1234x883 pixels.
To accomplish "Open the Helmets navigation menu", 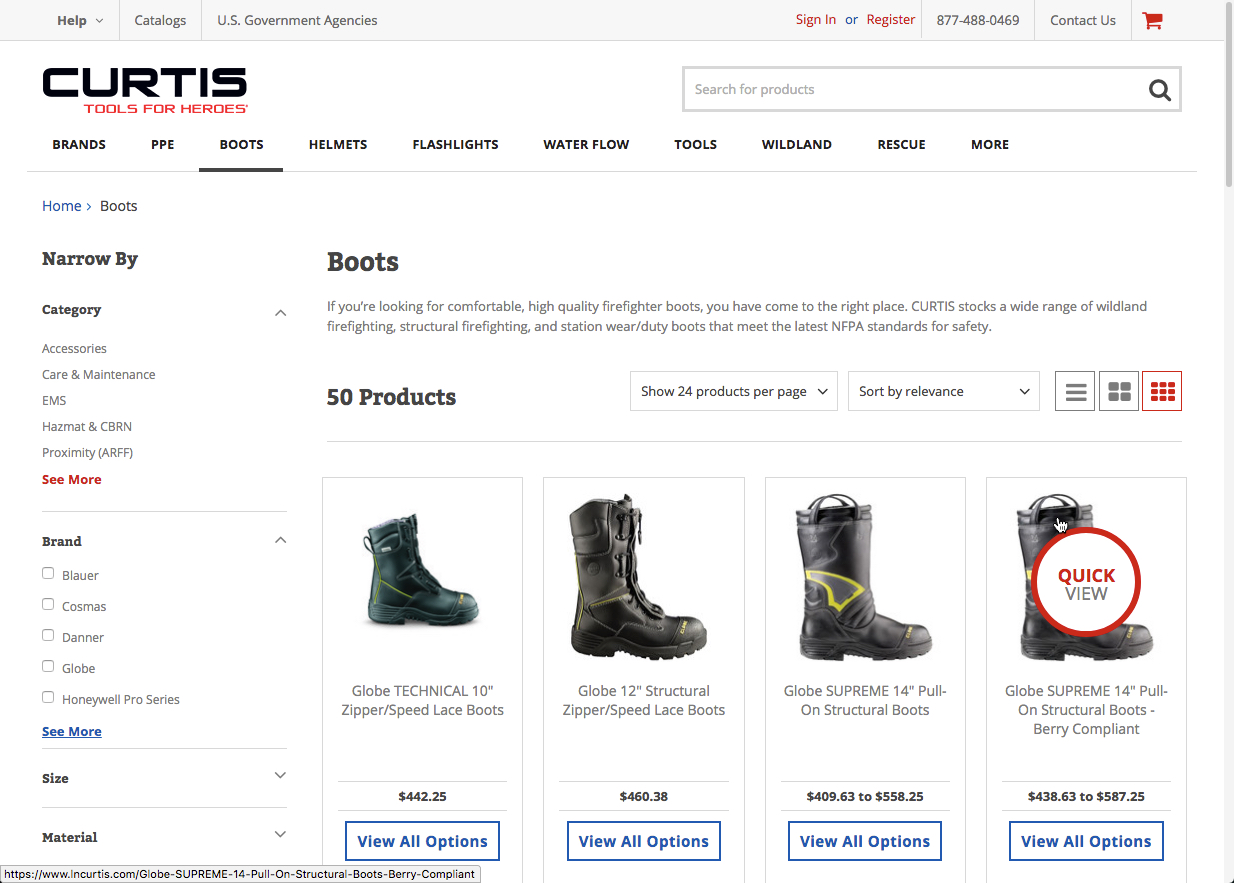I will (338, 145).
